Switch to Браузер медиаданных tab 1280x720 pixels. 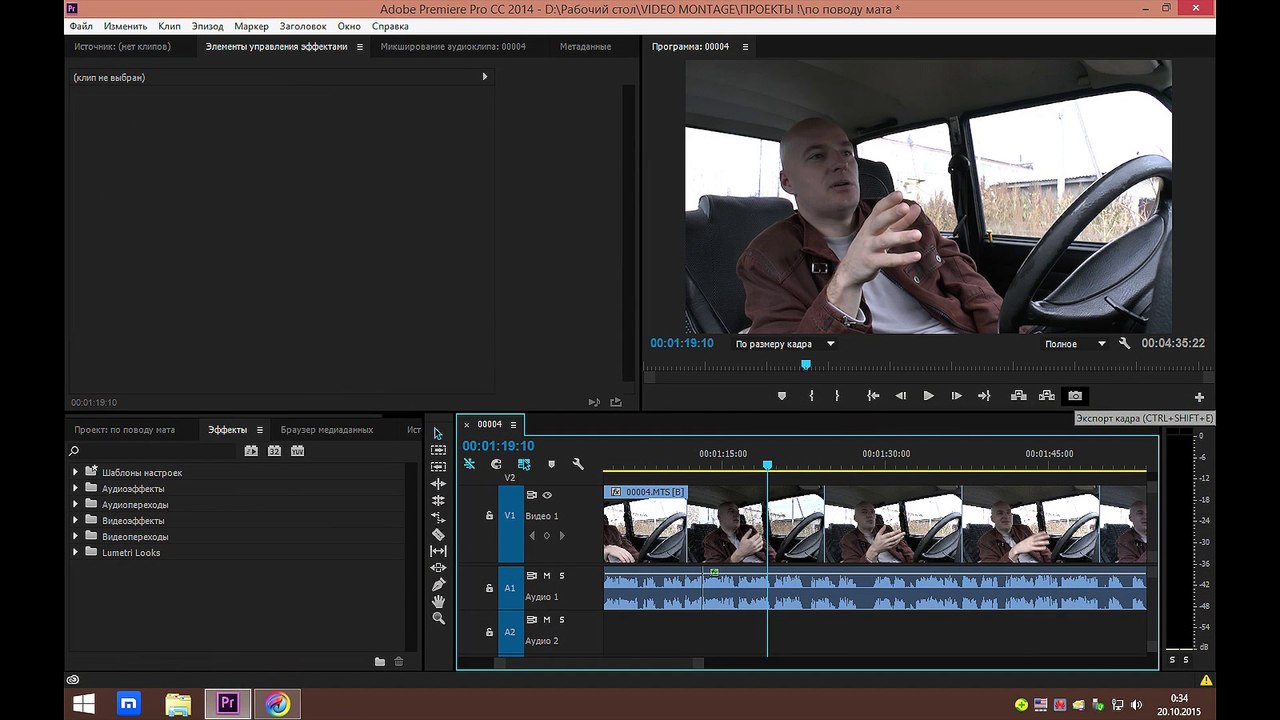point(327,430)
